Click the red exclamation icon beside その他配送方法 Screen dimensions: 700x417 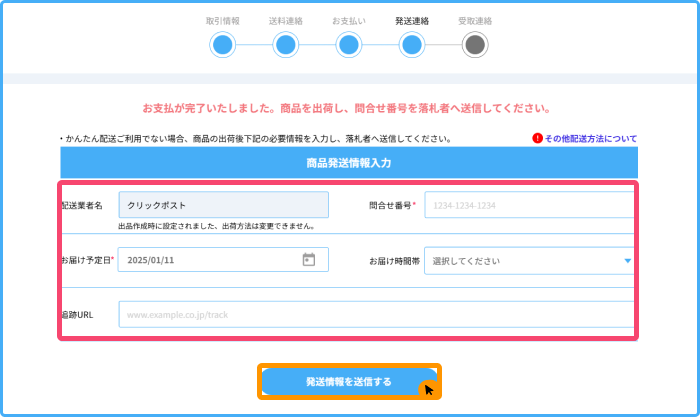coord(537,139)
